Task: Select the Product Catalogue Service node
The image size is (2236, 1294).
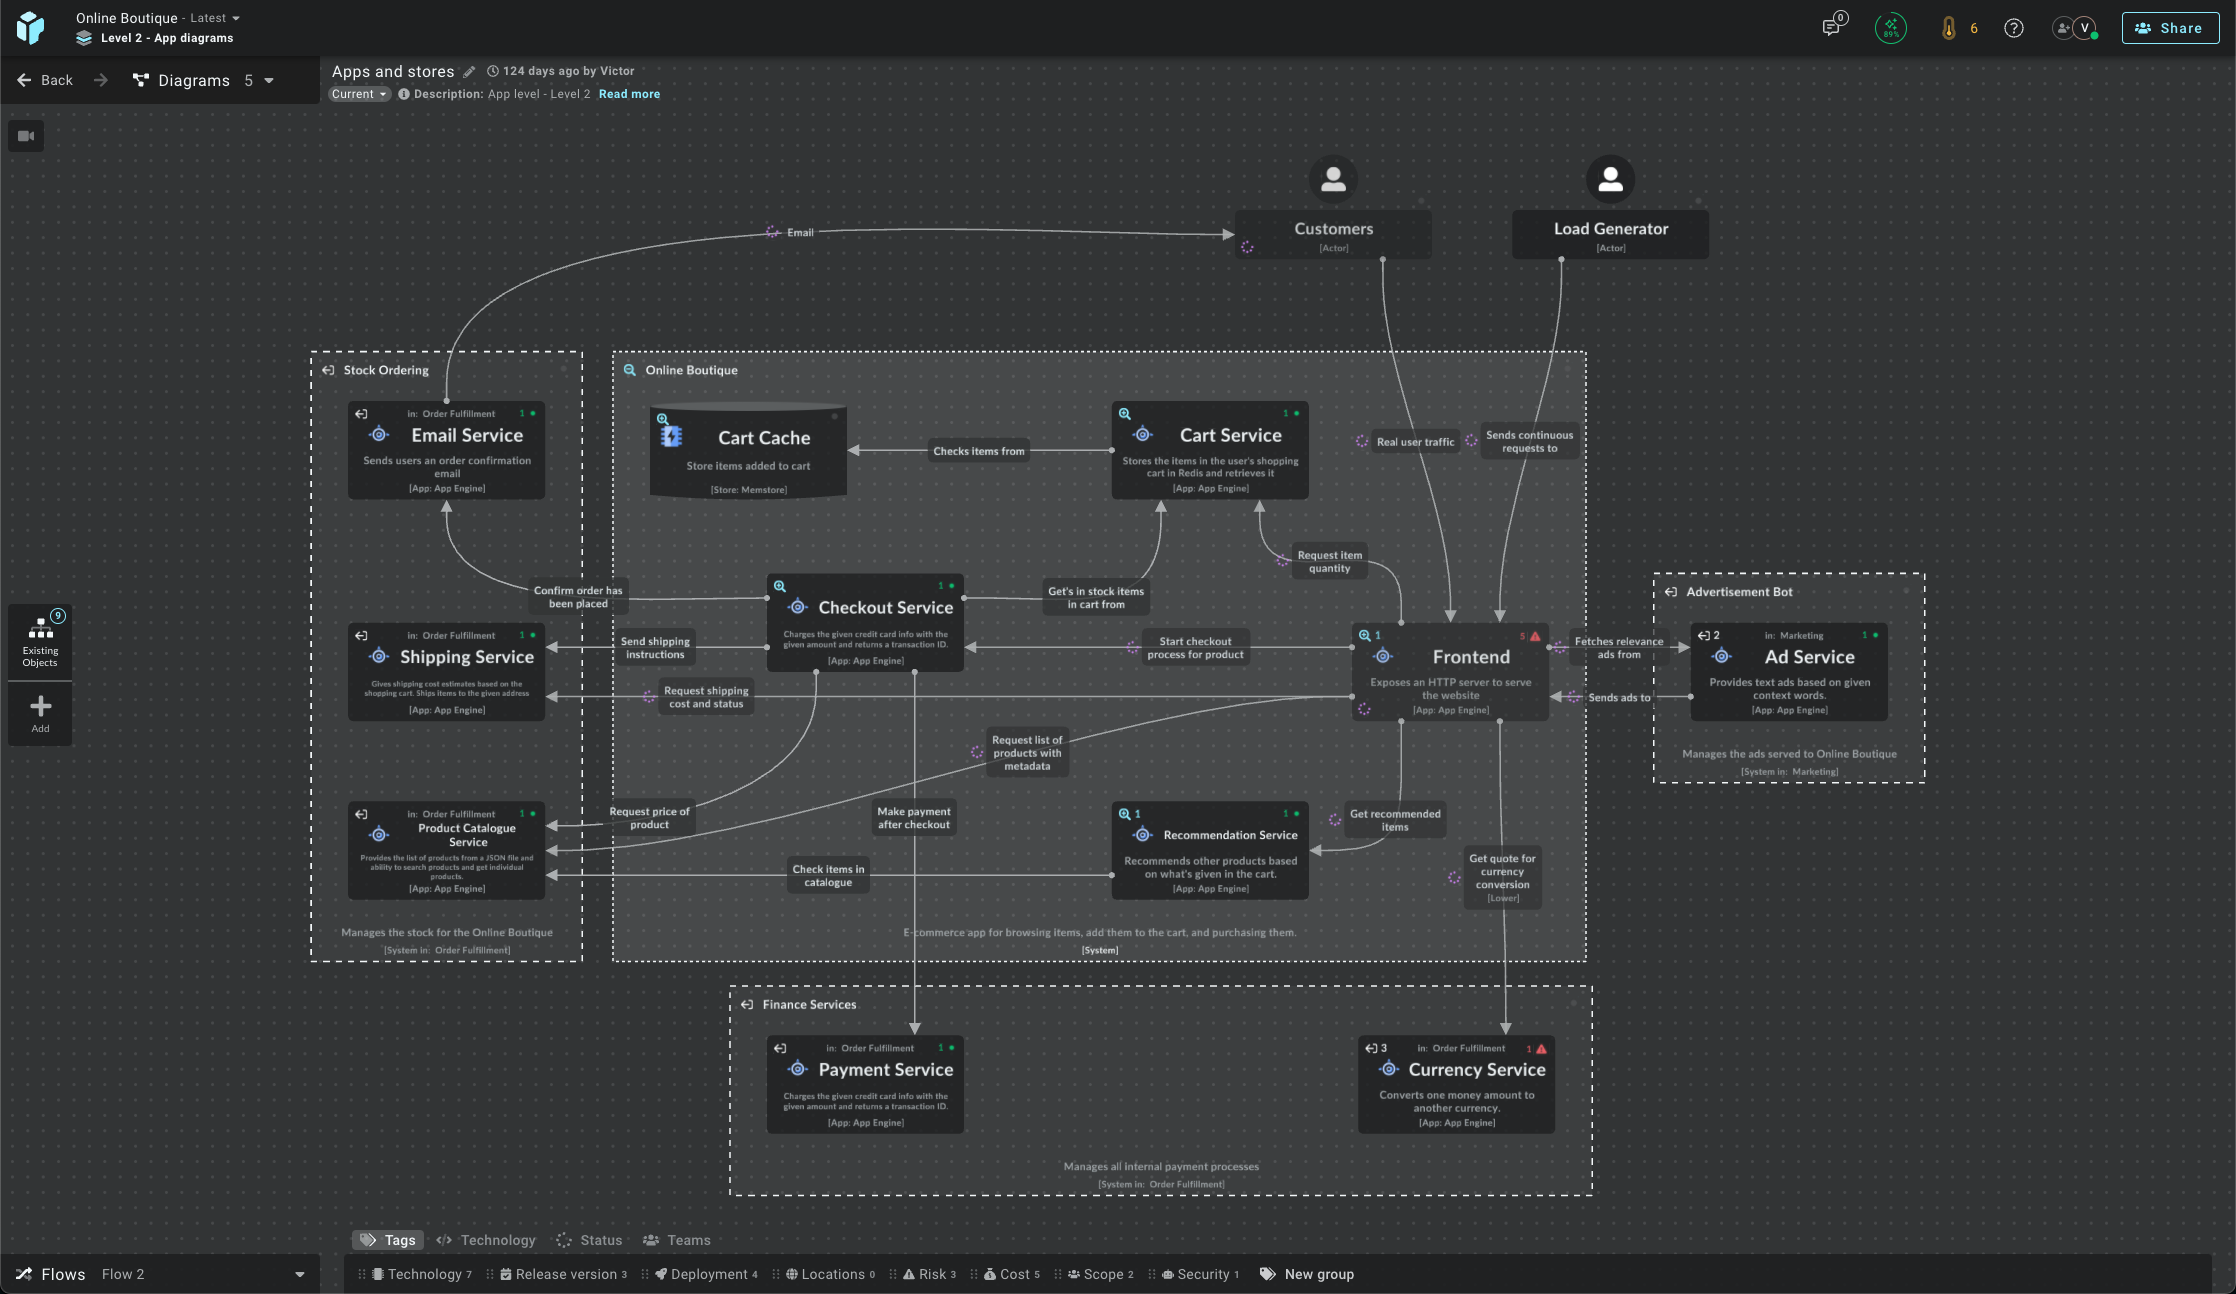Action: coord(446,850)
